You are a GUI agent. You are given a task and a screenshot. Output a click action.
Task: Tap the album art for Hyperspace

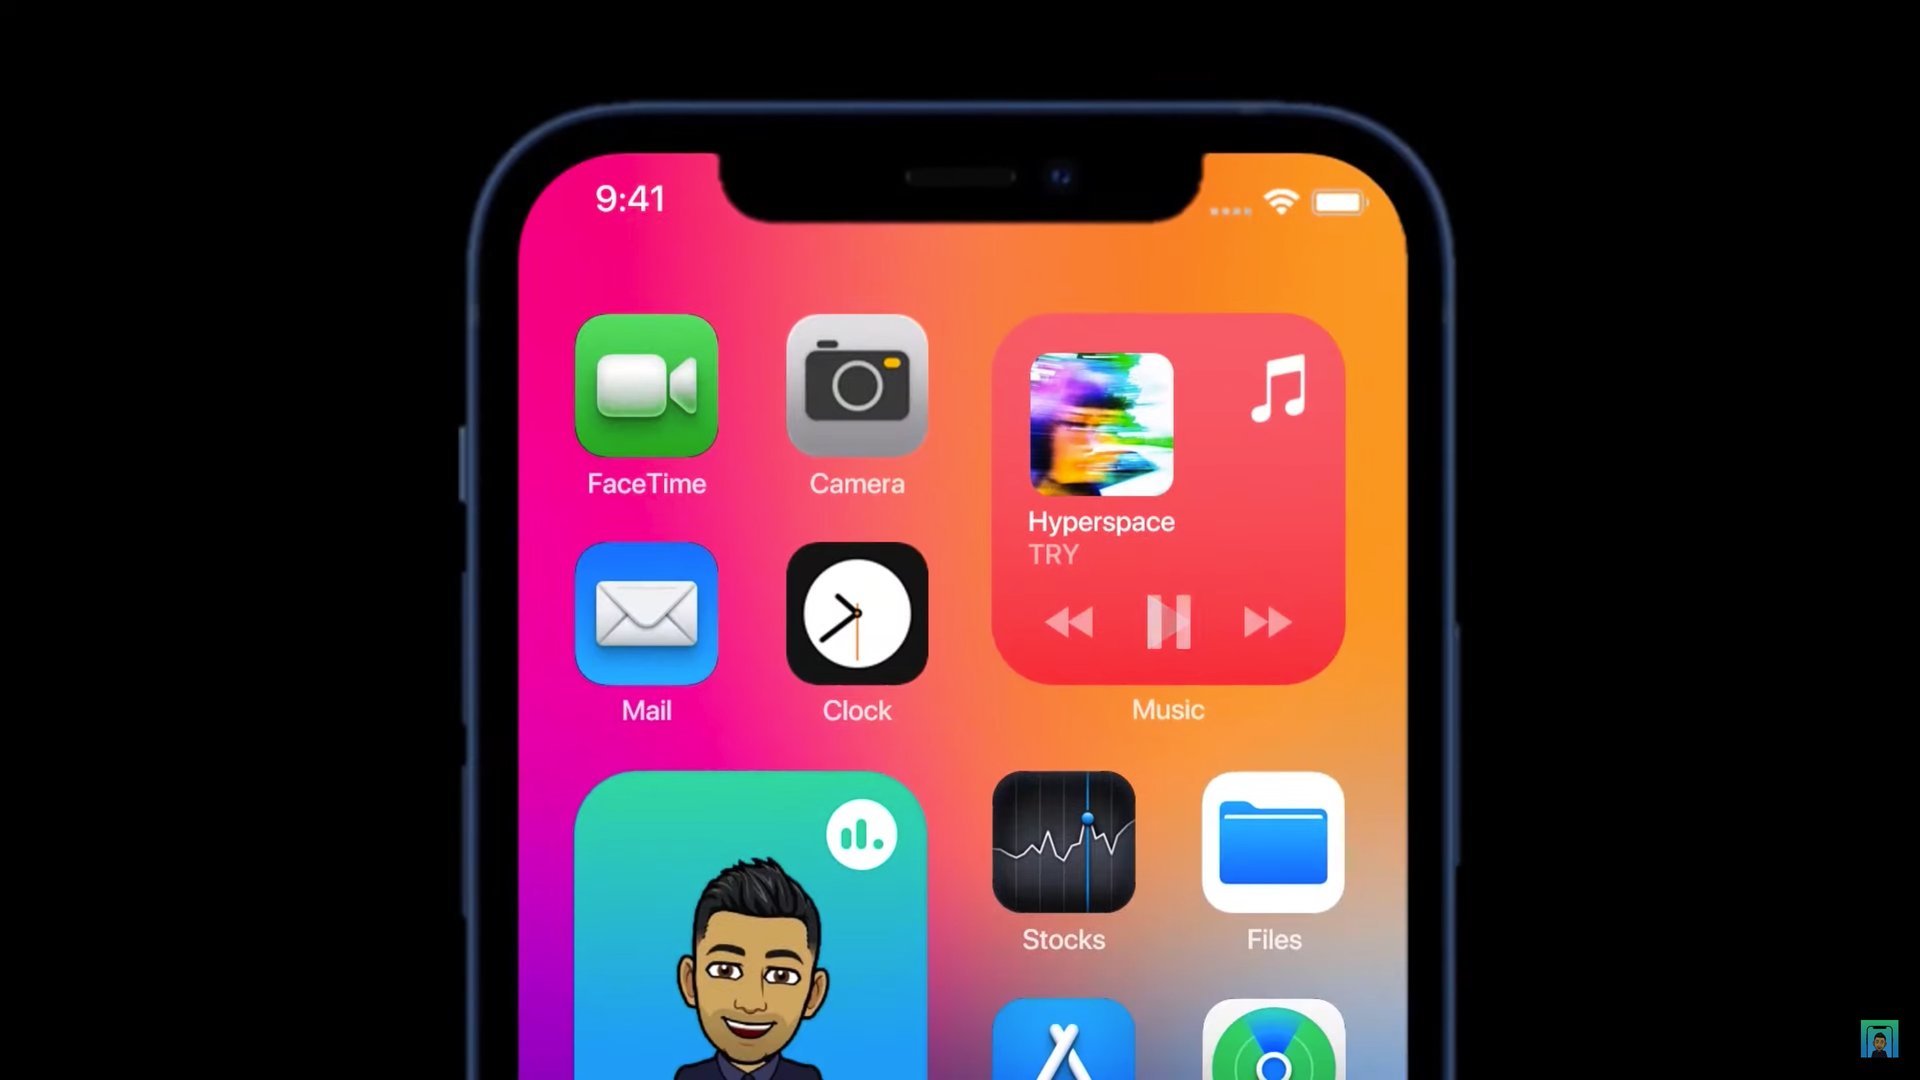coord(1101,422)
